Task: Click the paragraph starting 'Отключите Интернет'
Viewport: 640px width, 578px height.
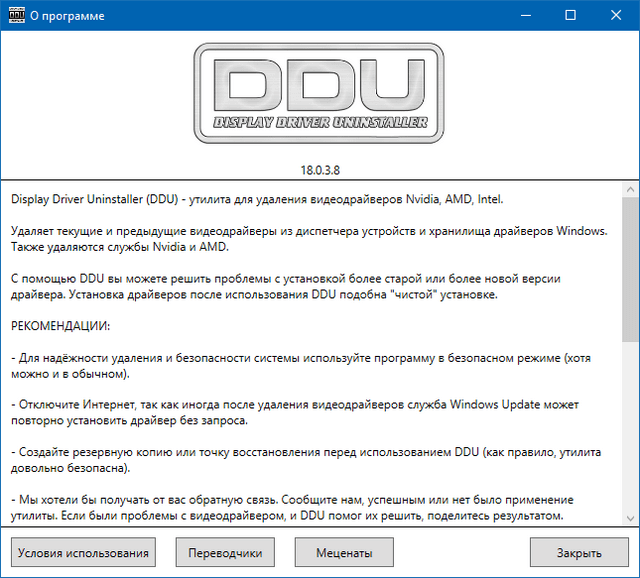Action: pos(295,412)
